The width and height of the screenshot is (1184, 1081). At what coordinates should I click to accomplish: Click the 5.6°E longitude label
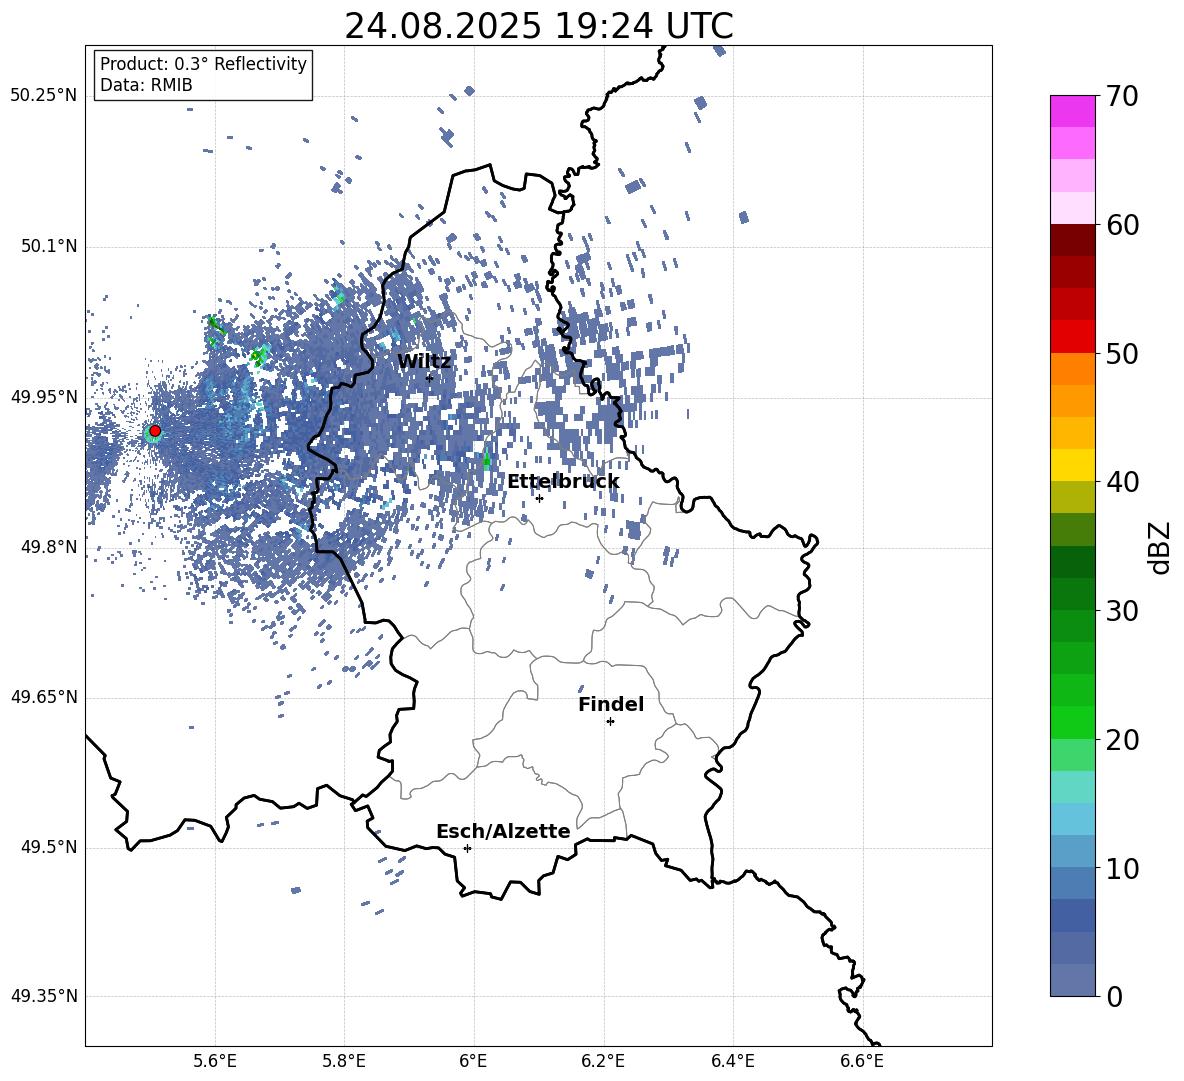tap(215, 1061)
